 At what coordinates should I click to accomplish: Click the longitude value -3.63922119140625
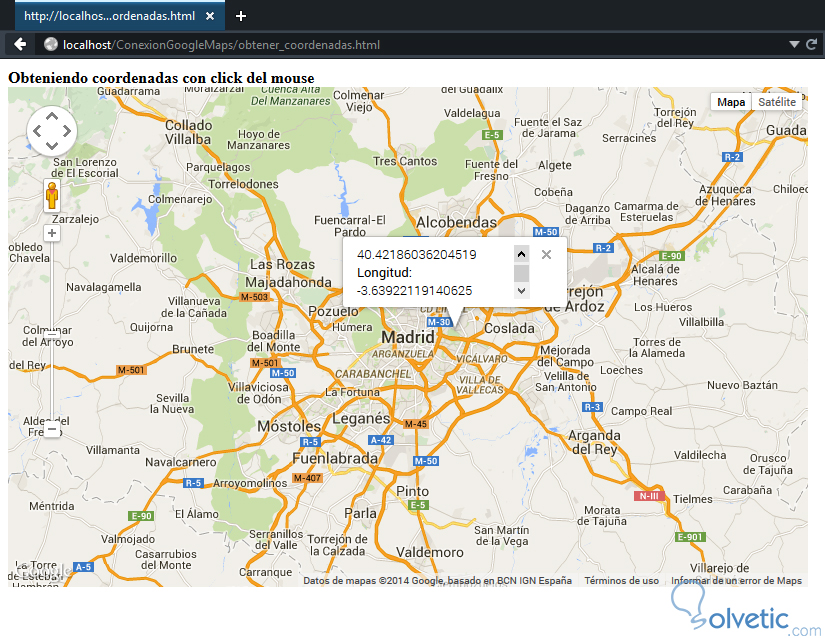(x=414, y=290)
